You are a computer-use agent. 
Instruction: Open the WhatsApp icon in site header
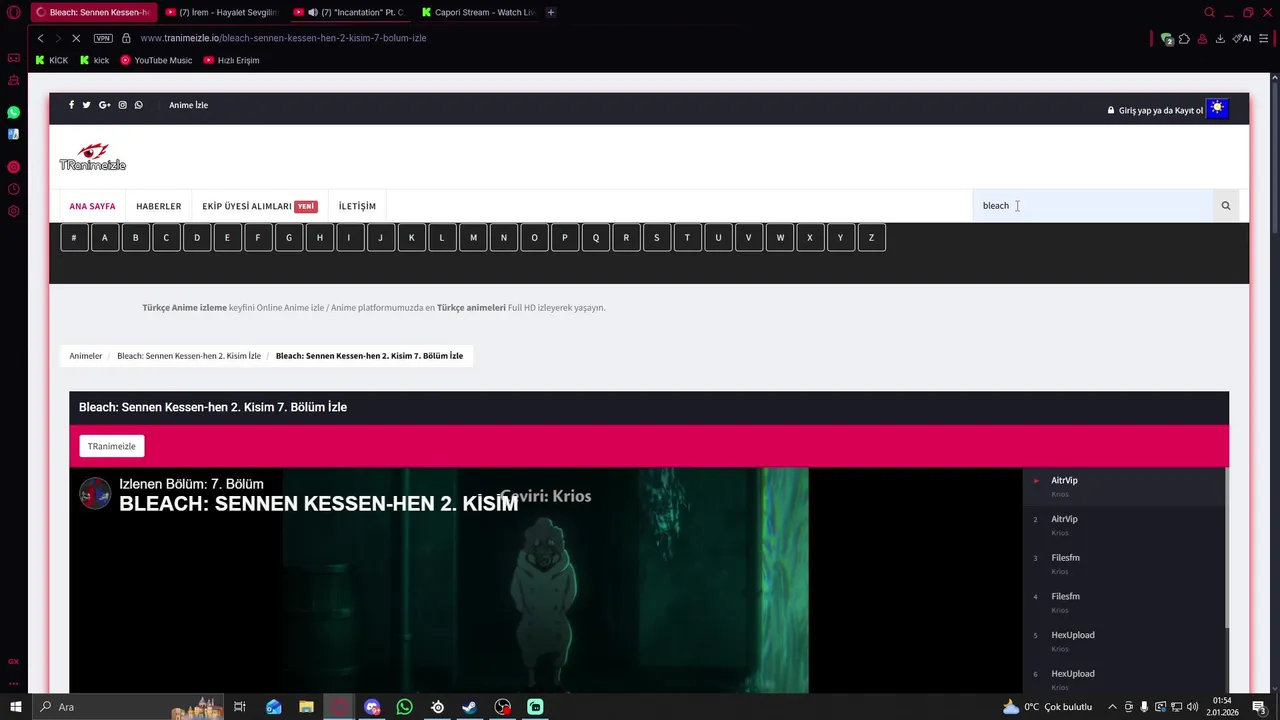(x=139, y=105)
